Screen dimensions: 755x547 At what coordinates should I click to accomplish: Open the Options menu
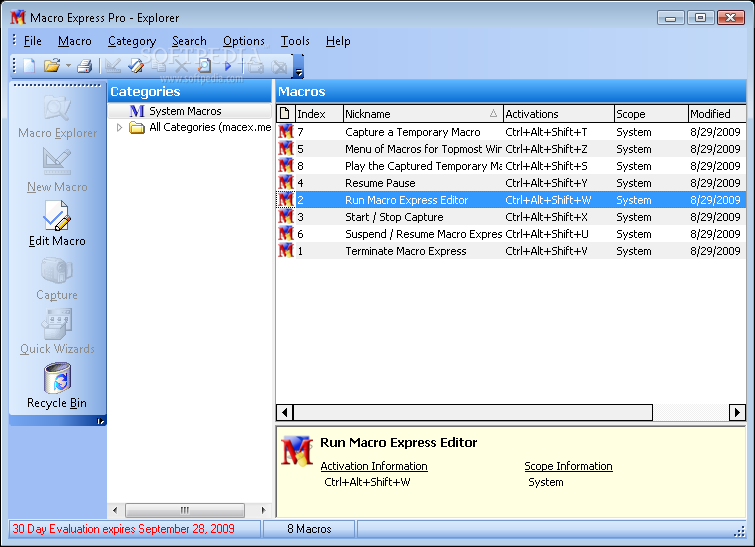pyautogui.click(x=244, y=41)
